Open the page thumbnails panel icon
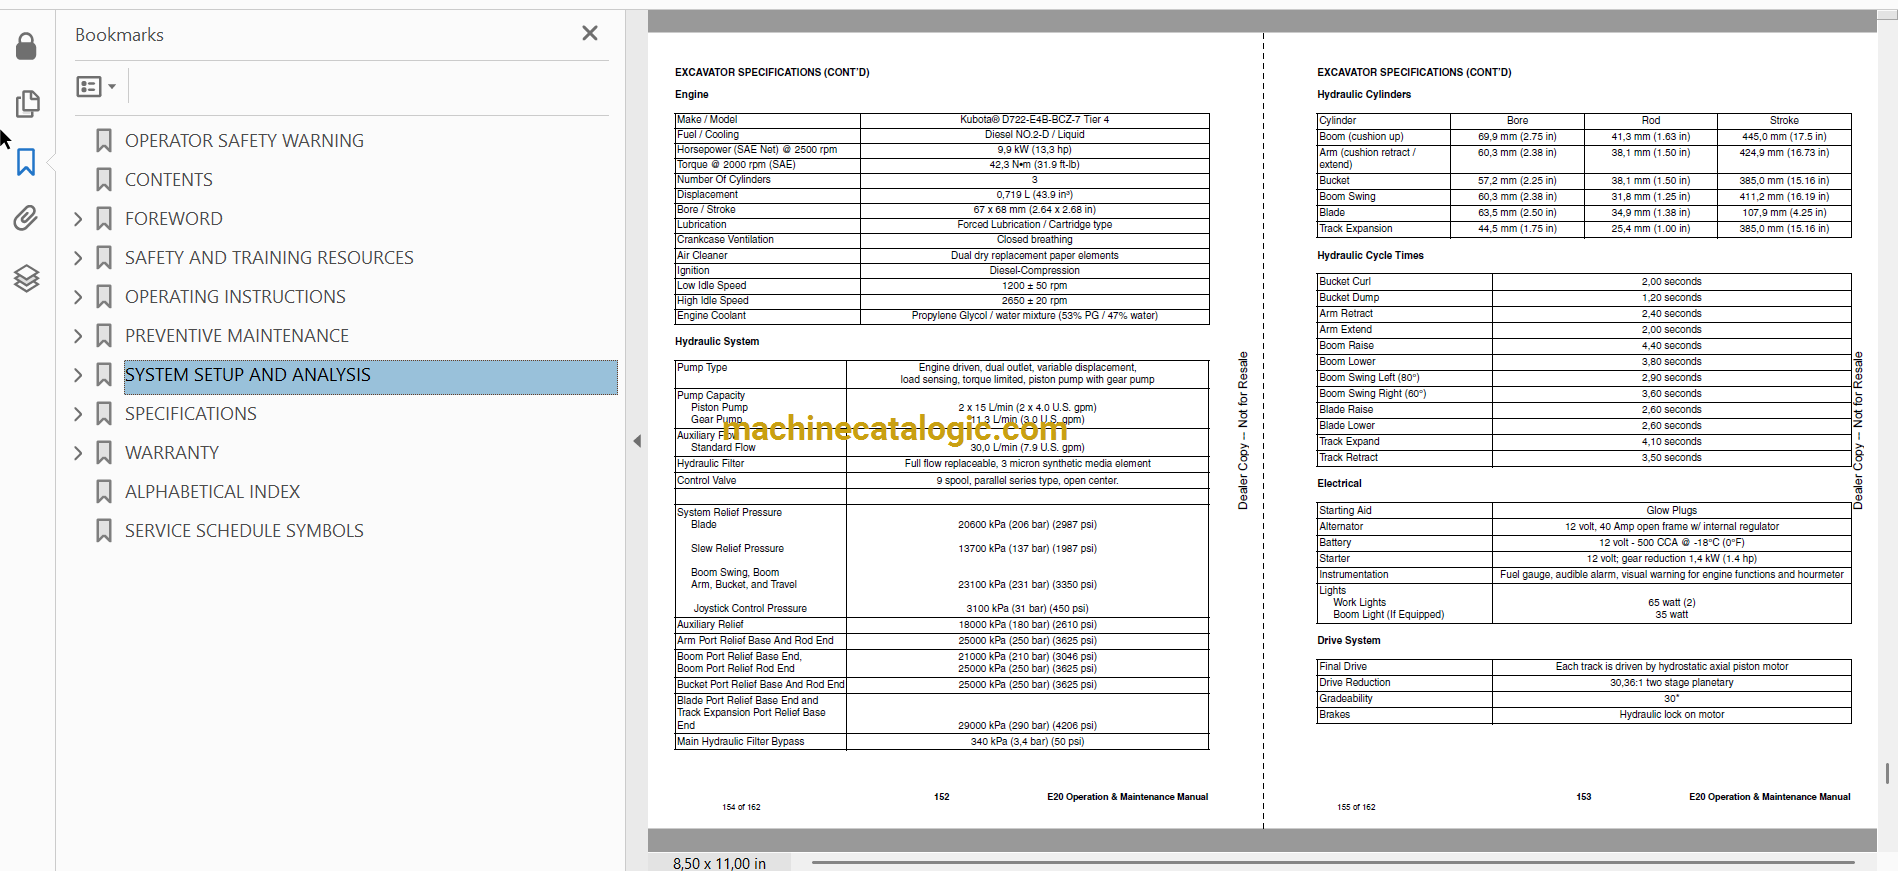1898x871 pixels. [27, 104]
